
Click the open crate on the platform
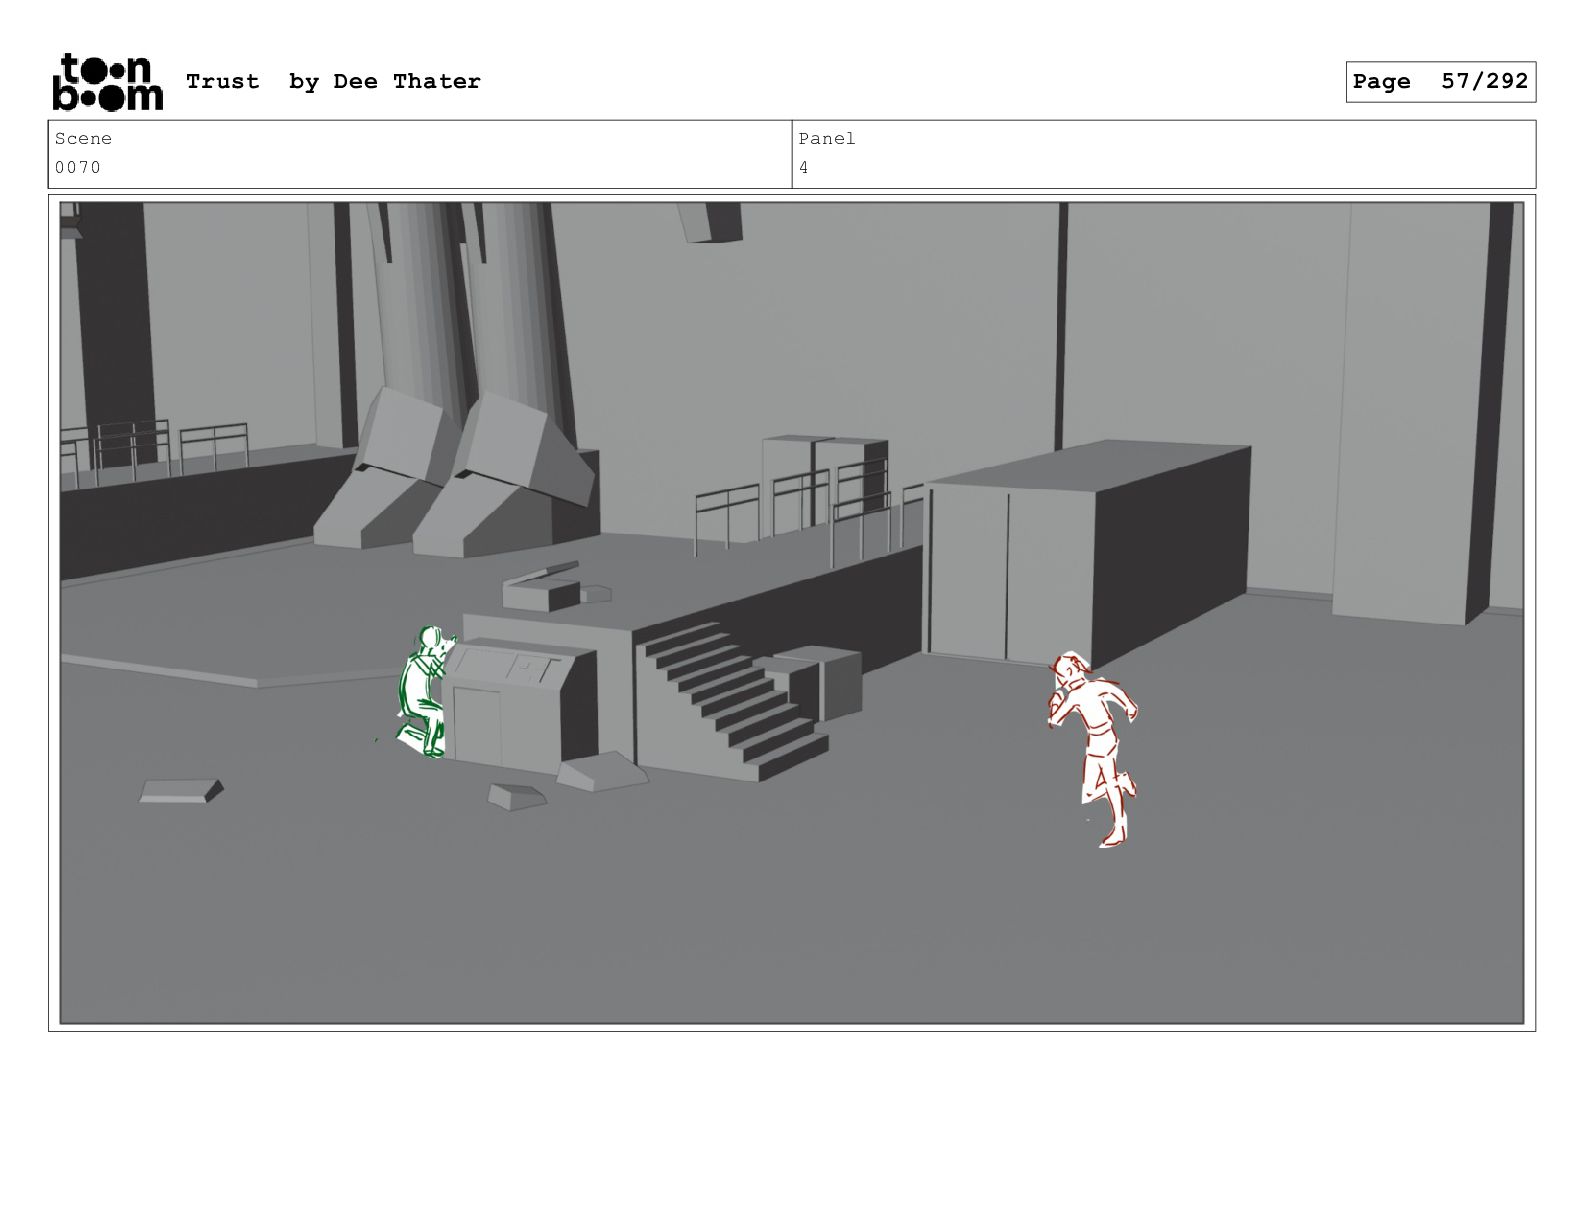(x=542, y=588)
